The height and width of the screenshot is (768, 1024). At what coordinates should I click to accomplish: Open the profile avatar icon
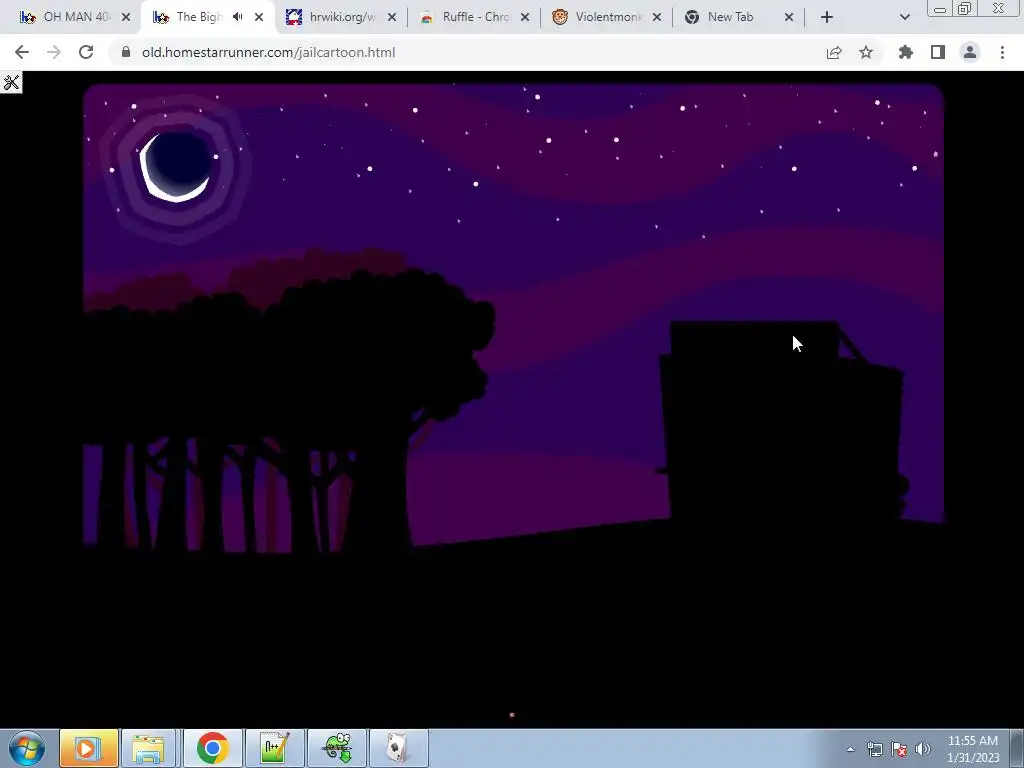pyautogui.click(x=970, y=52)
